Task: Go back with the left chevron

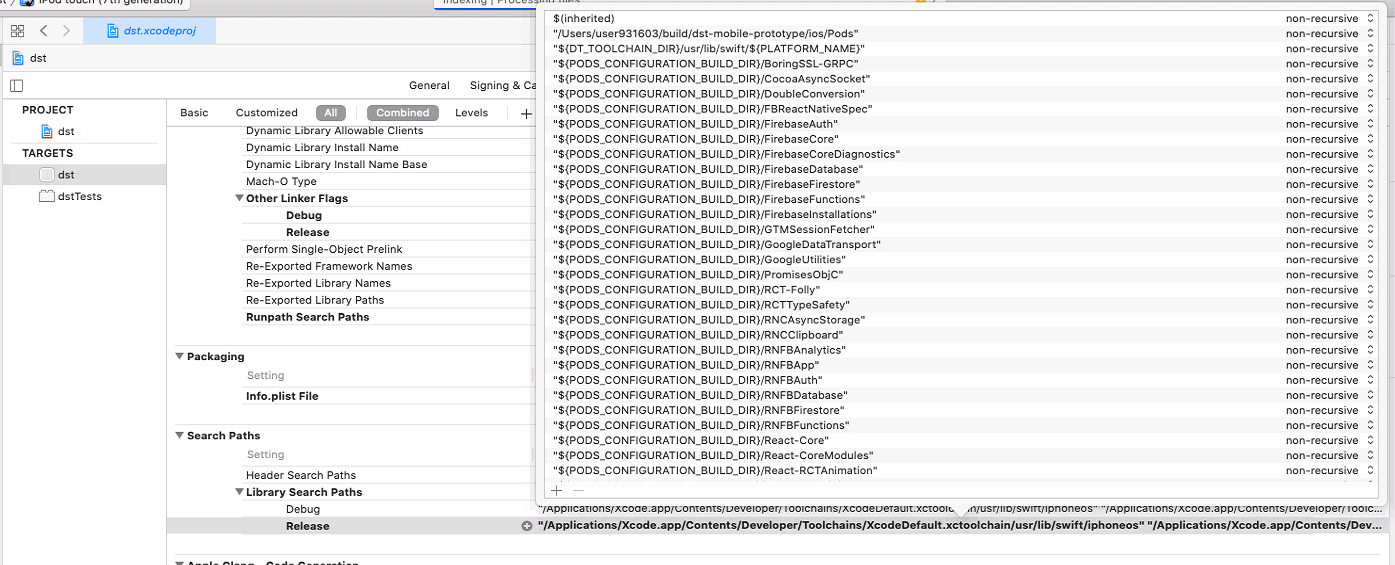Action: 43,31
